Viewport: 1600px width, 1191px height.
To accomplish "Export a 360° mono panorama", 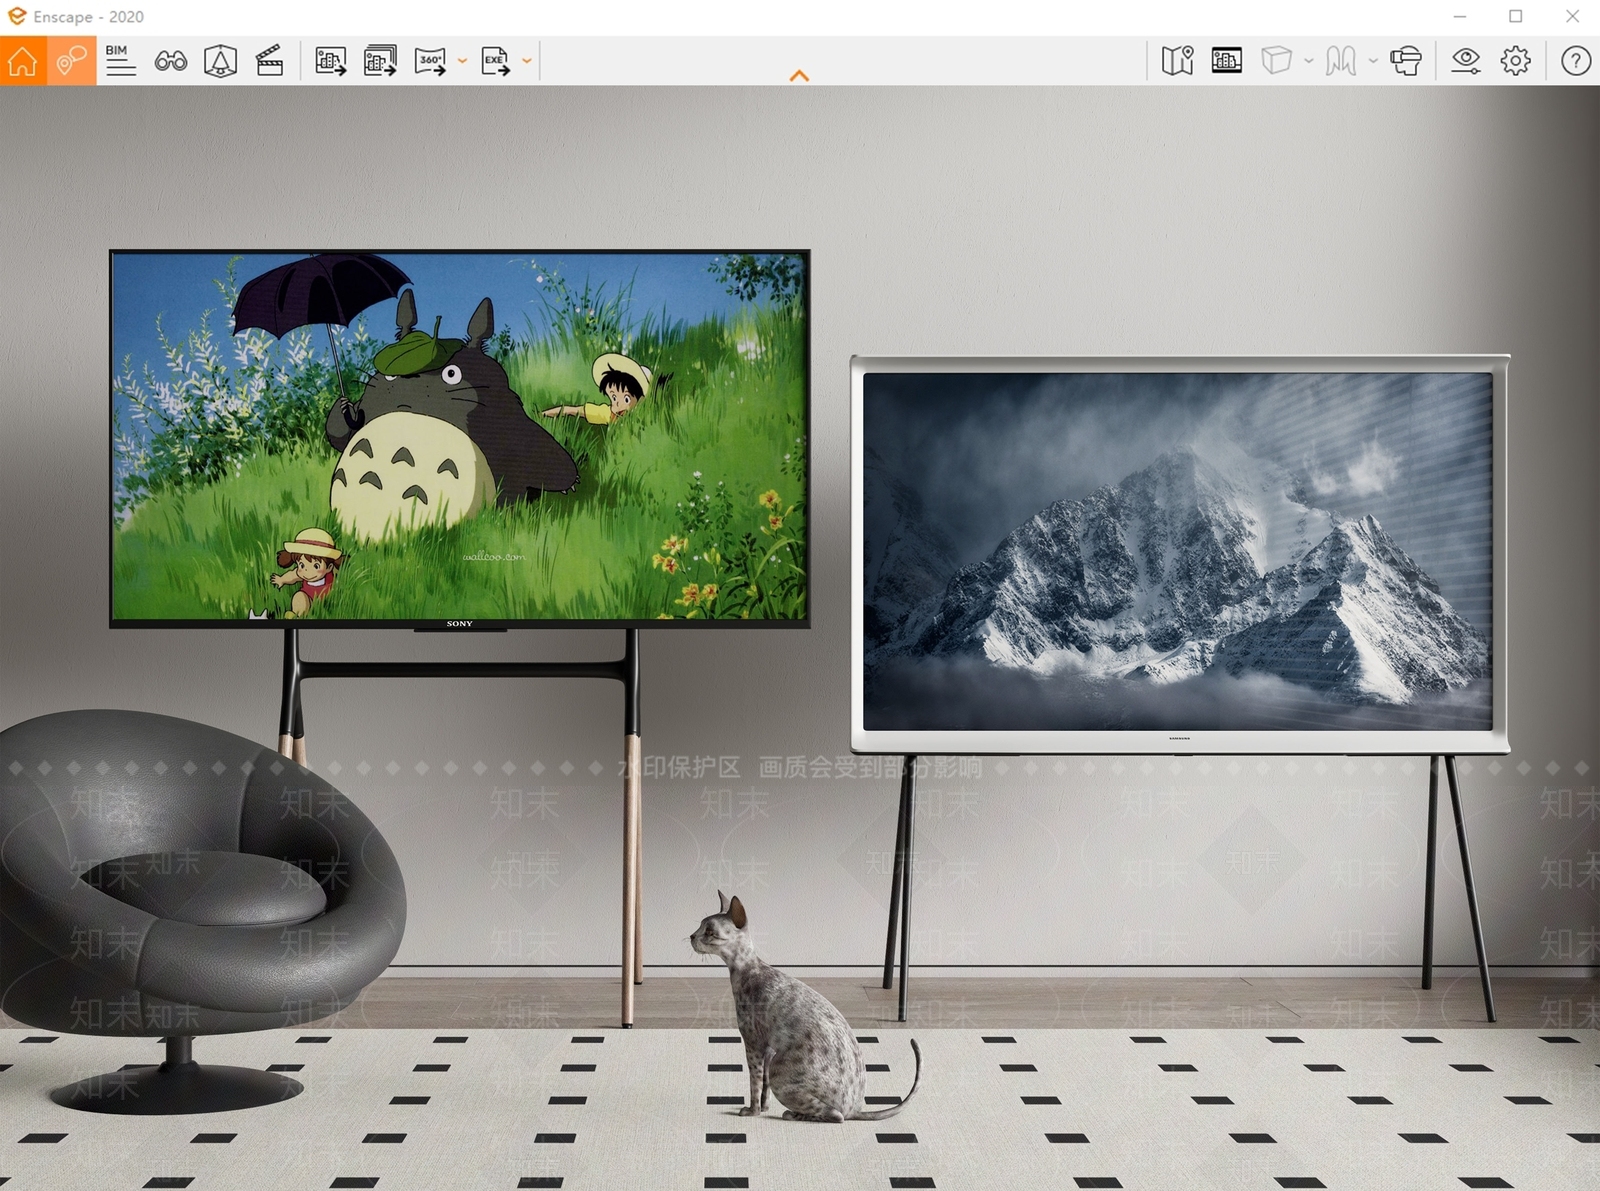I will pos(430,61).
